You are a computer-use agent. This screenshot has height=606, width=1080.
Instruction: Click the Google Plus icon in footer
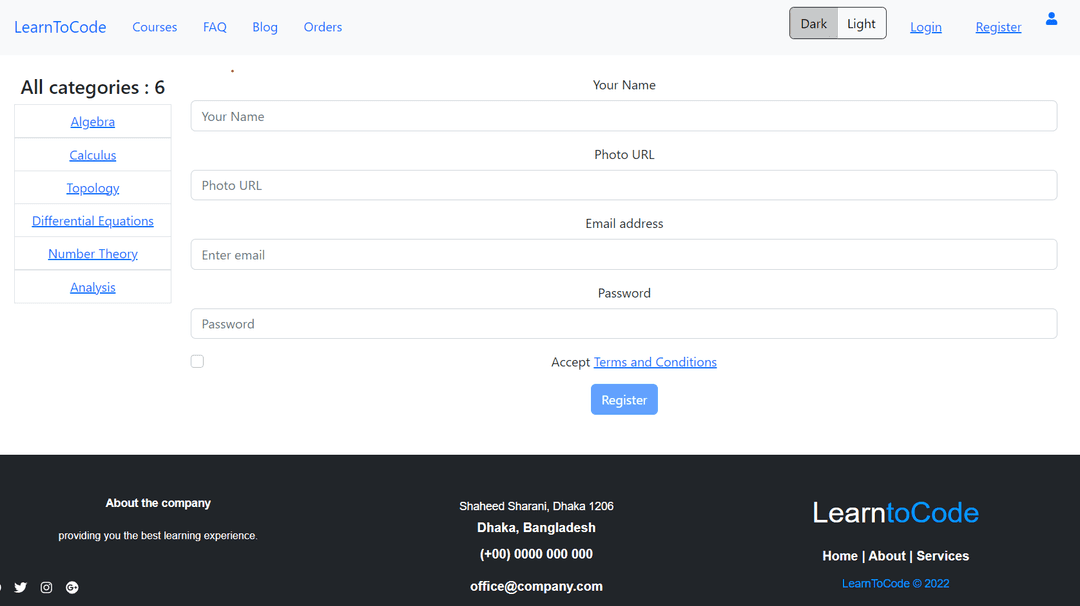point(71,587)
